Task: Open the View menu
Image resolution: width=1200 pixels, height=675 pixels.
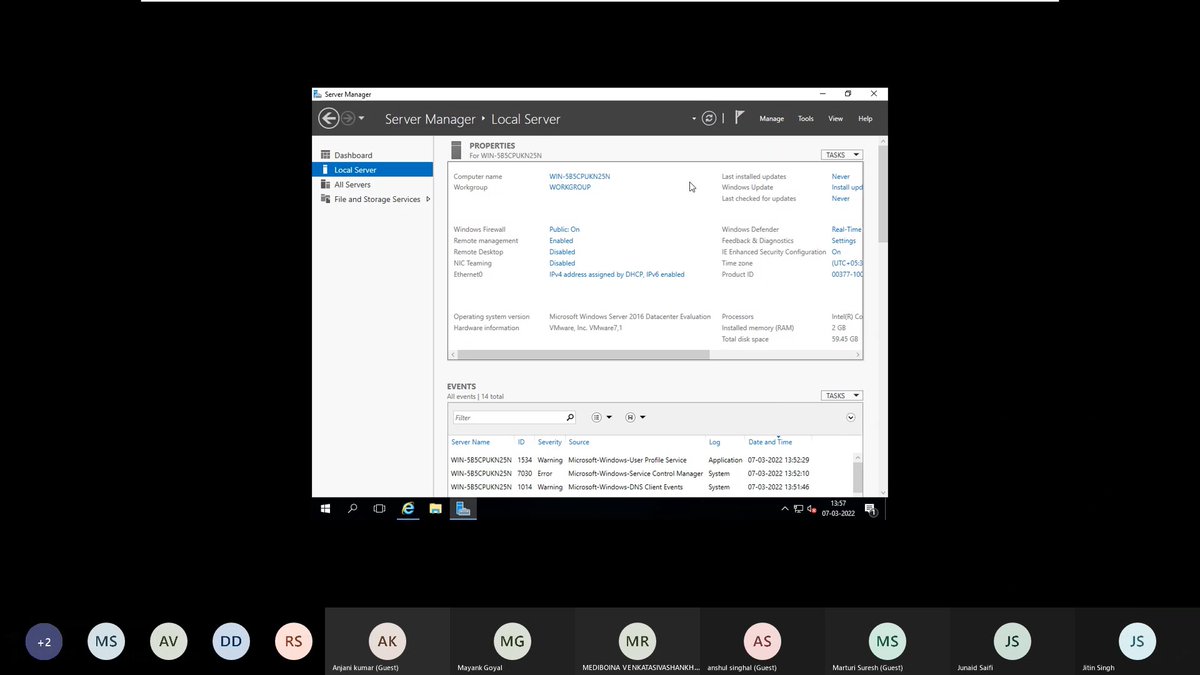Action: [x=836, y=118]
